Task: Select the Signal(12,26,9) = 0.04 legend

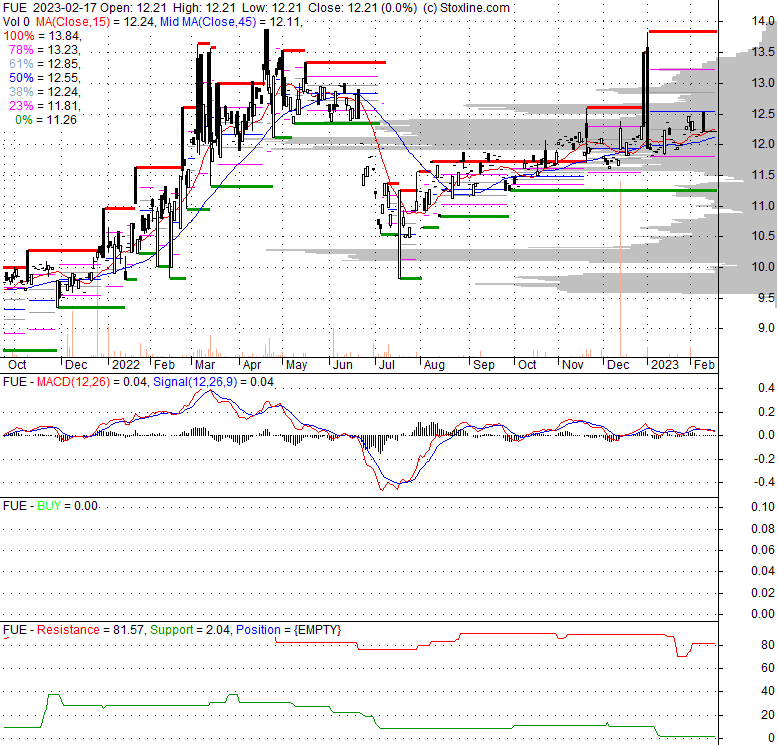Action: [x=213, y=381]
